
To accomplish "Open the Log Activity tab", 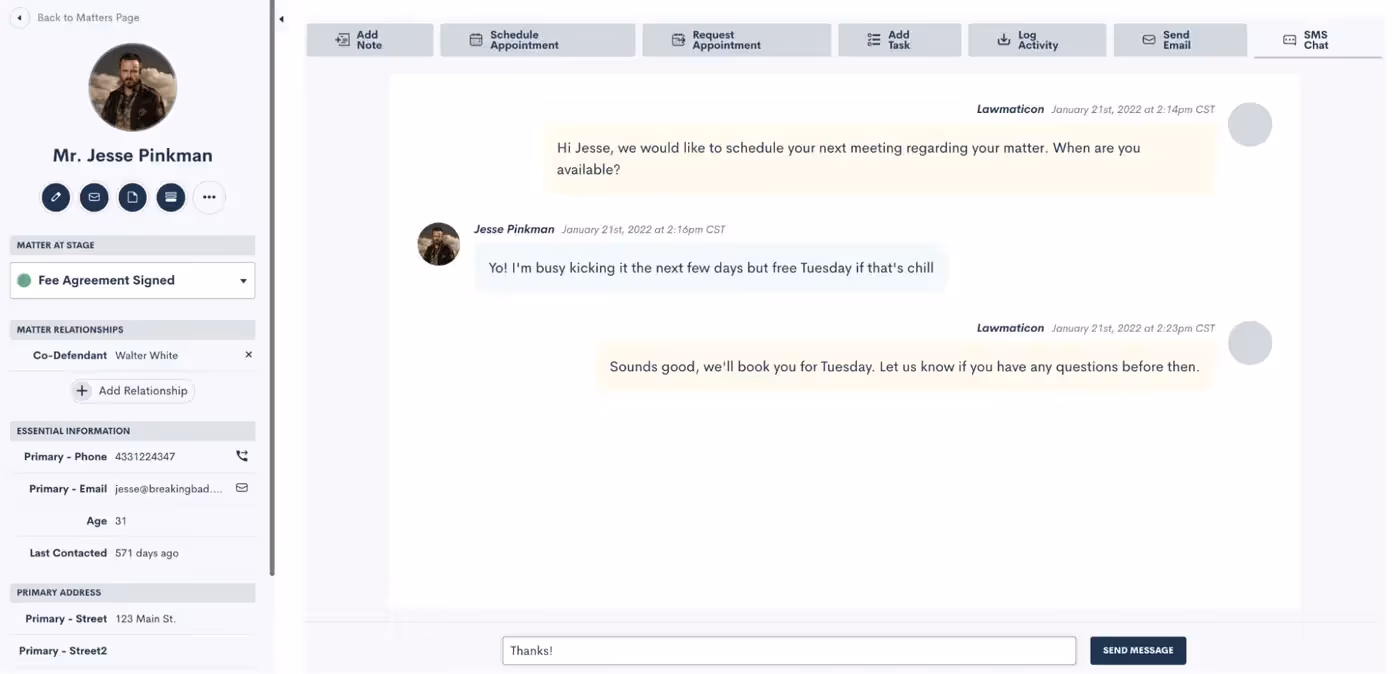I will 1037,40.
